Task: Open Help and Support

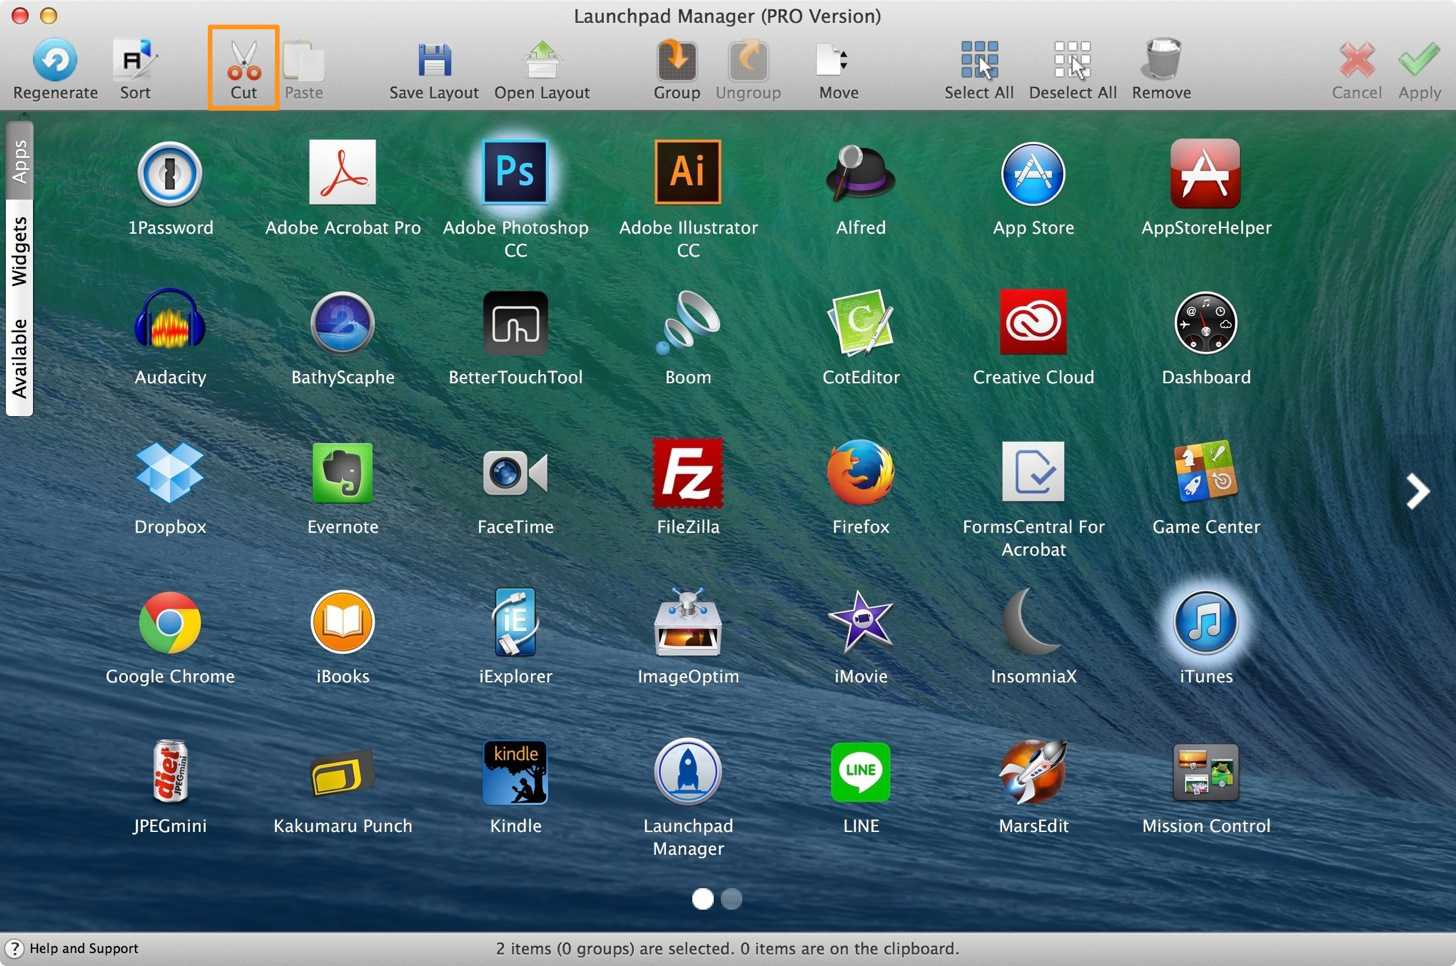Action: coord(73,948)
